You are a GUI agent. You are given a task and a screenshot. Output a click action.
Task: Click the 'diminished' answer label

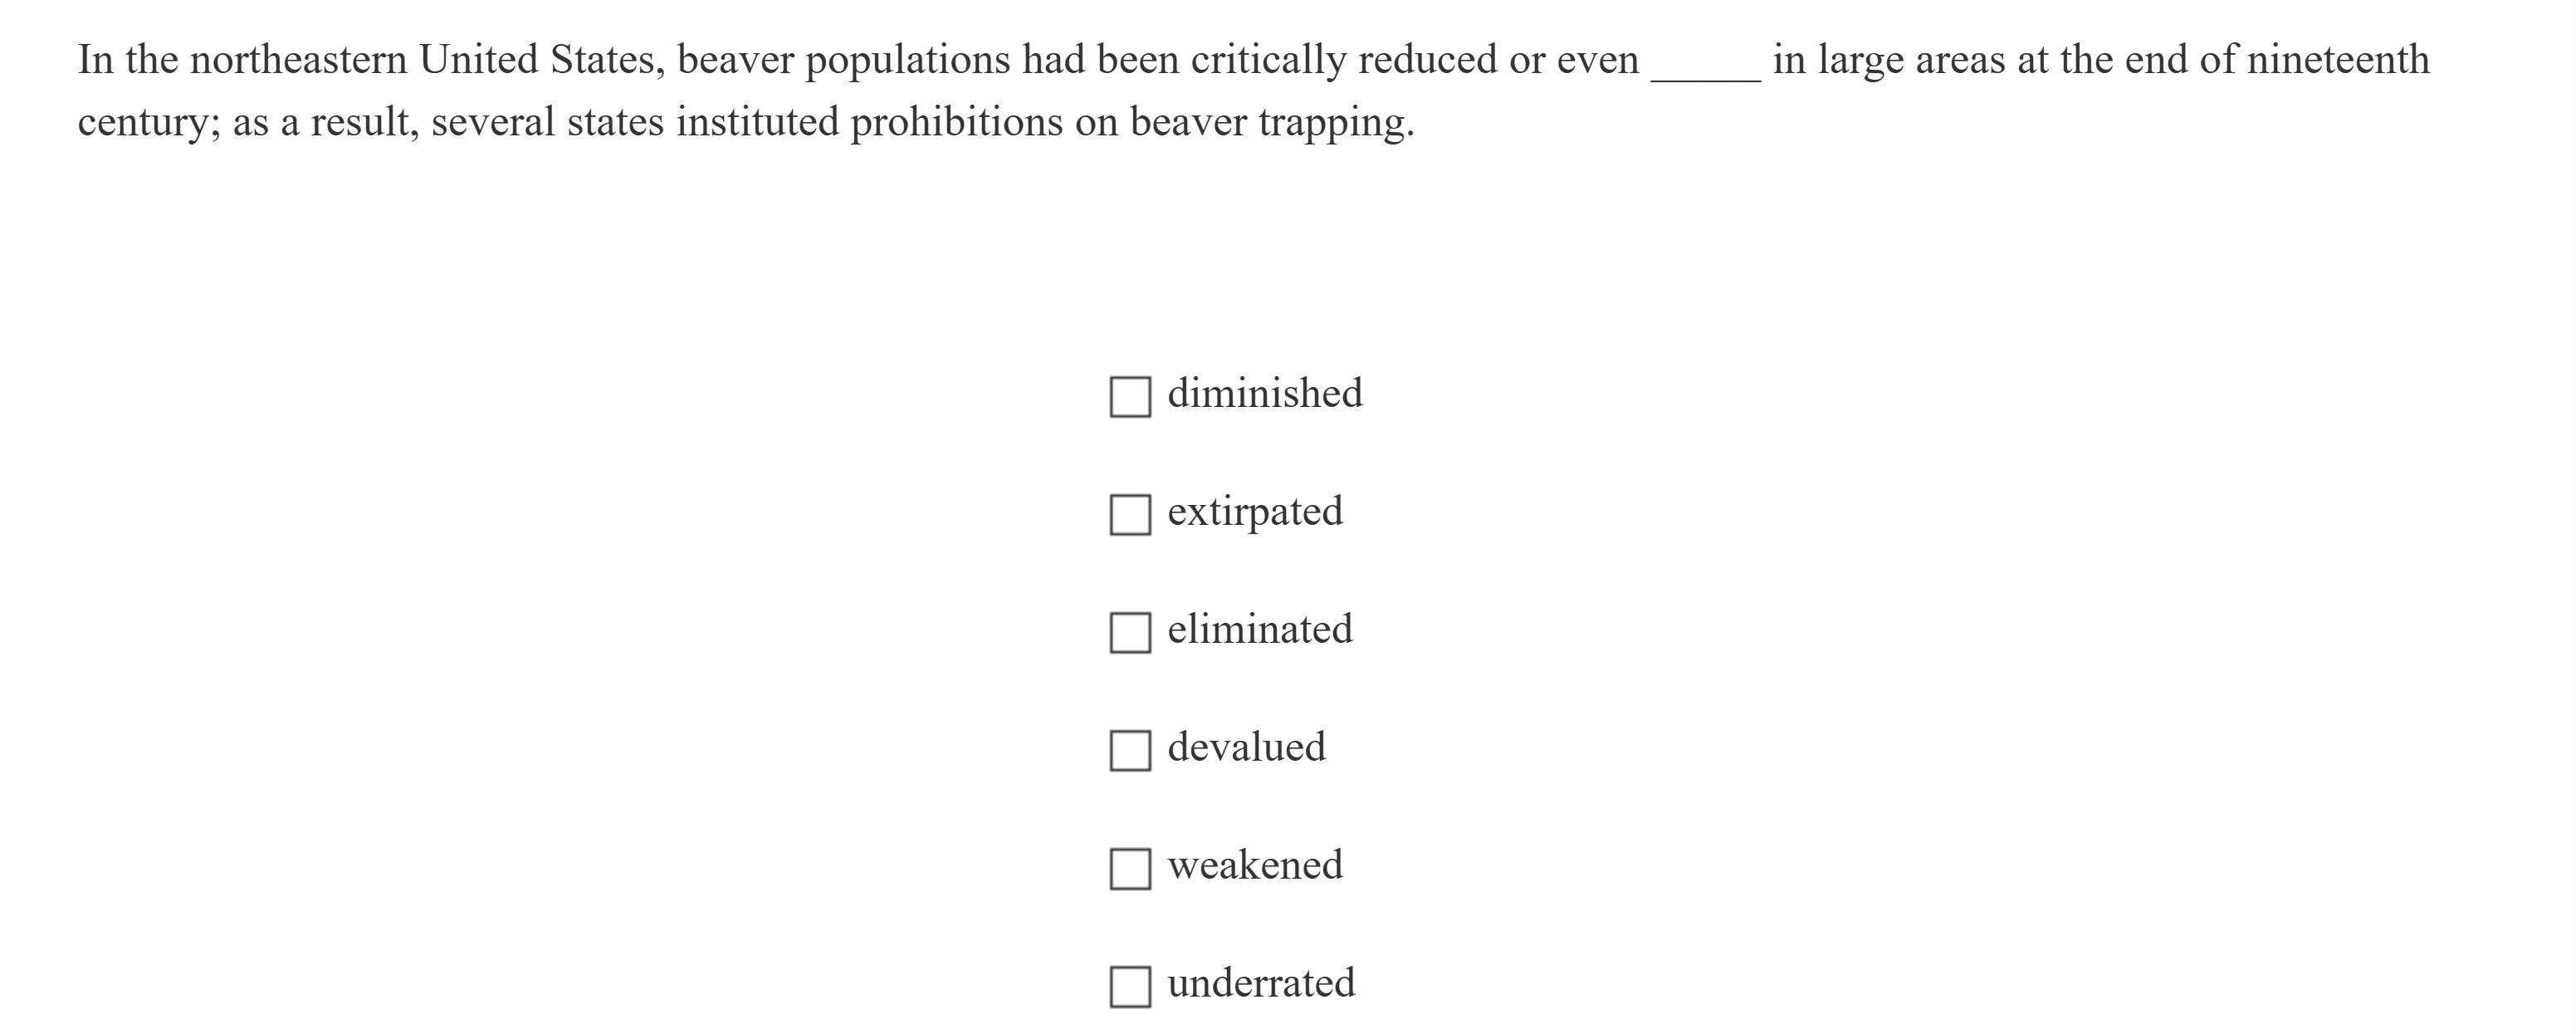(1264, 394)
